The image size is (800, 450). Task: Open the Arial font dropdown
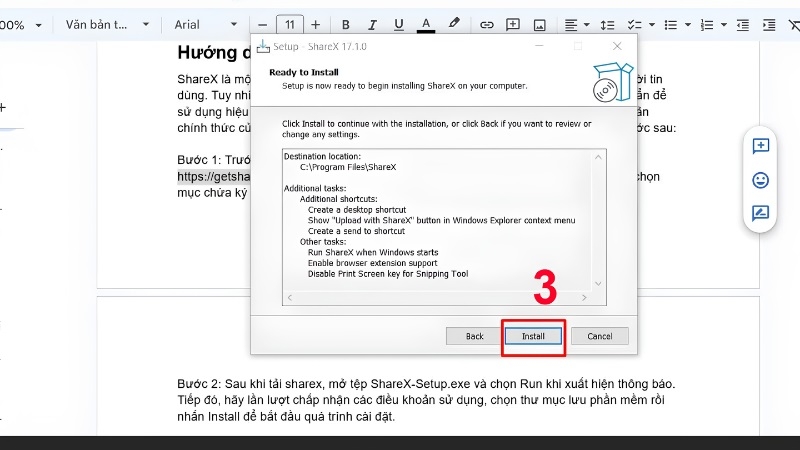click(x=206, y=24)
